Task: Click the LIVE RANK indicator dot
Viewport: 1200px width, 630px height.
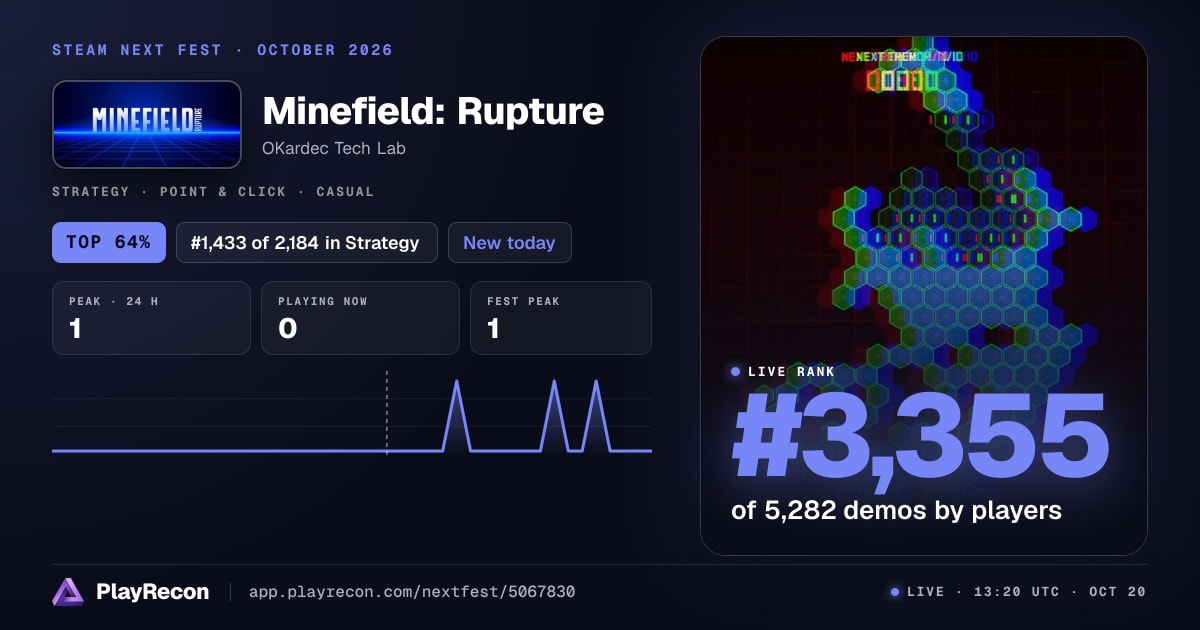Action: [736, 371]
